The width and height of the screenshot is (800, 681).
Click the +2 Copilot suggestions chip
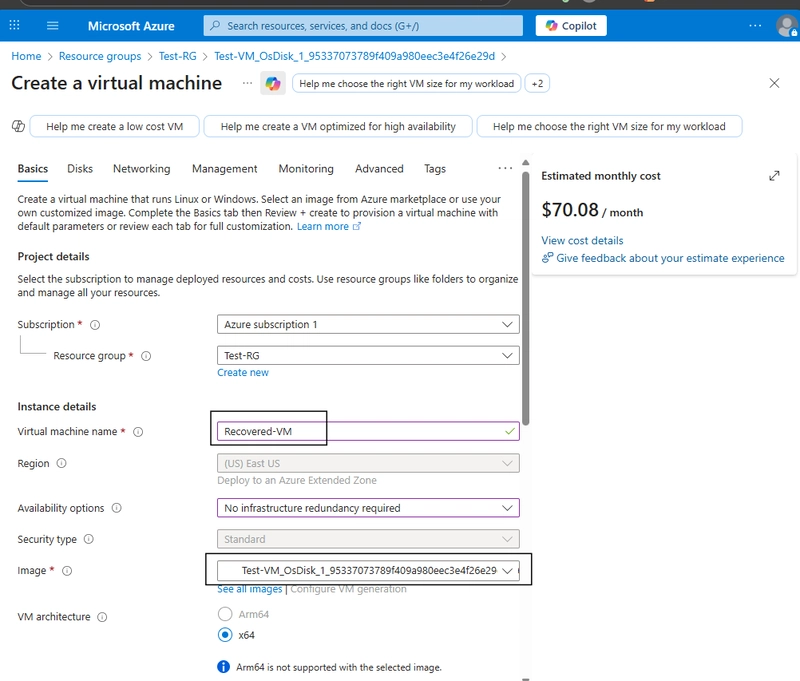pyautogui.click(x=537, y=84)
